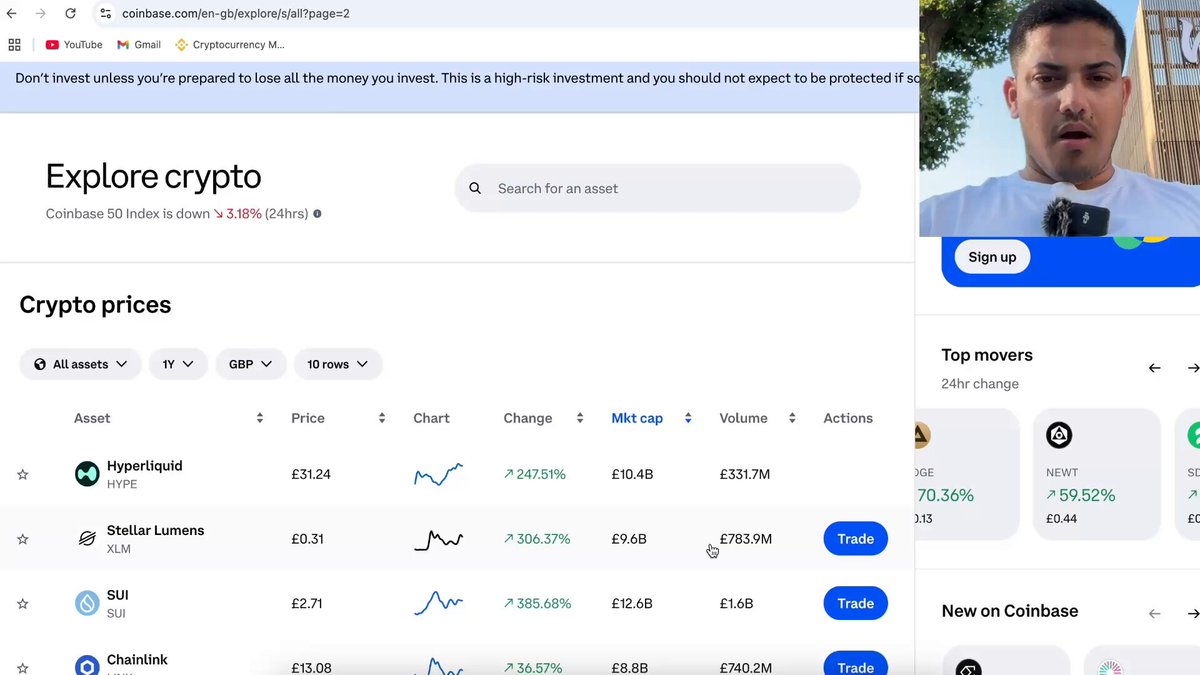The width and height of the screenshot is (1200, 675).
Task: Click into the Search for an asset field
Action: click(657, 188)
